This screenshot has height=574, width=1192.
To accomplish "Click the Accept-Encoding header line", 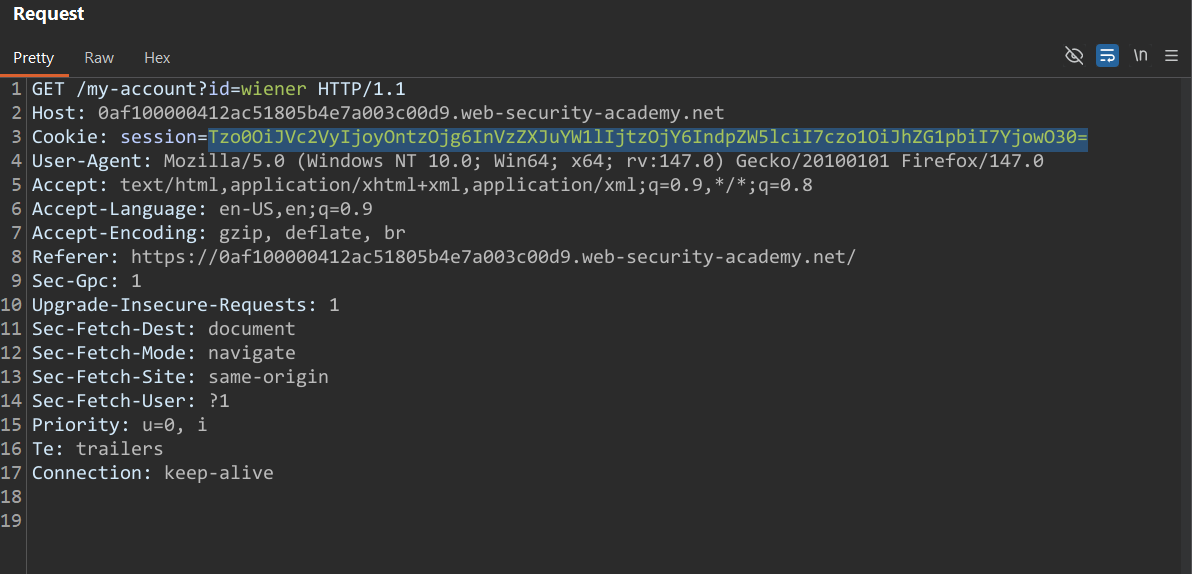I will (215, 233).
